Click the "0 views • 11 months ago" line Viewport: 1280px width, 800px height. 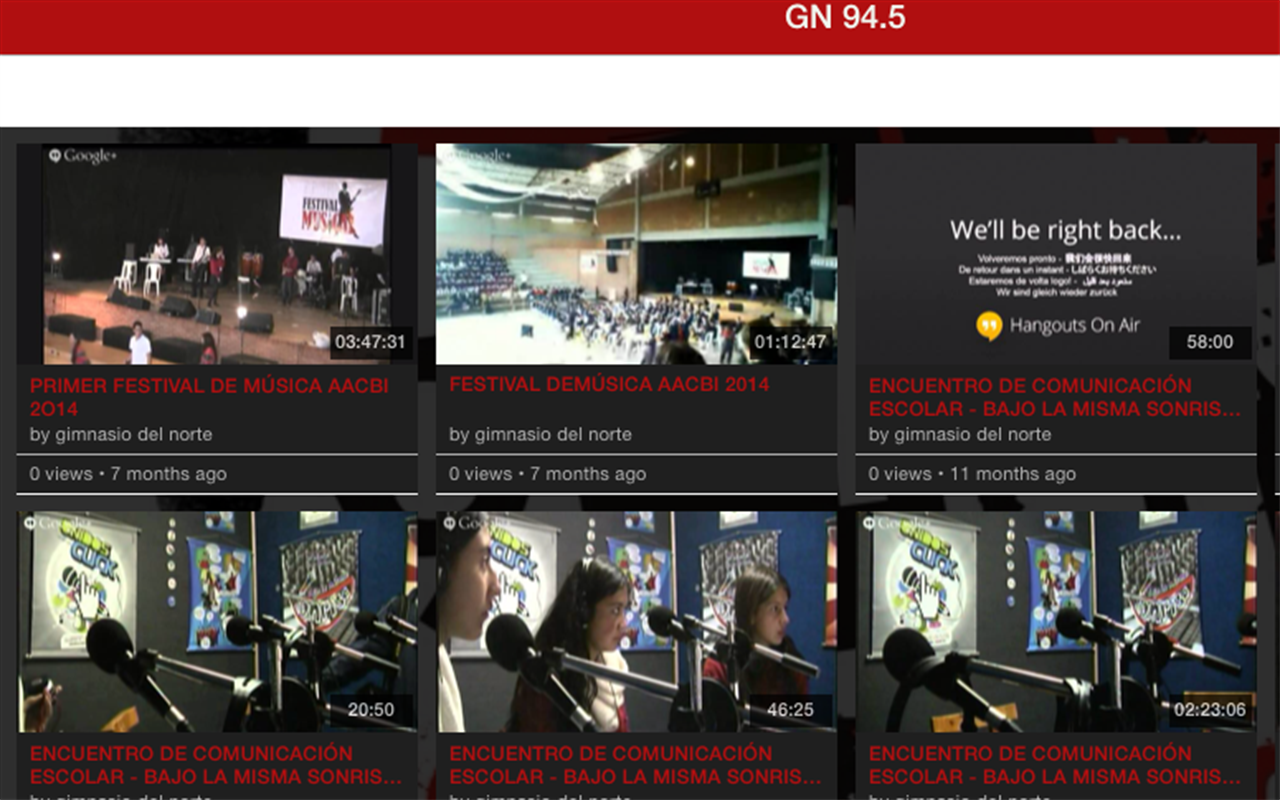click(972, 474)
